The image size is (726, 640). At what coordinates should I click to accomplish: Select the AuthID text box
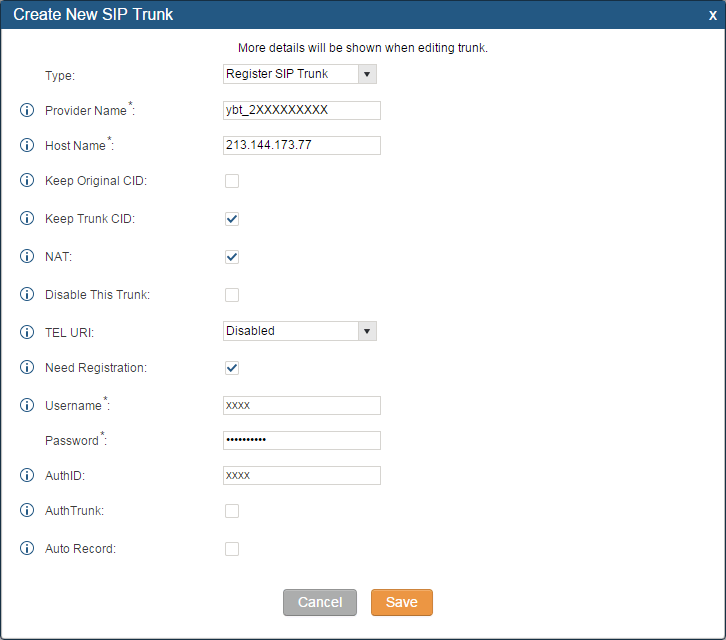pos(301,475)
